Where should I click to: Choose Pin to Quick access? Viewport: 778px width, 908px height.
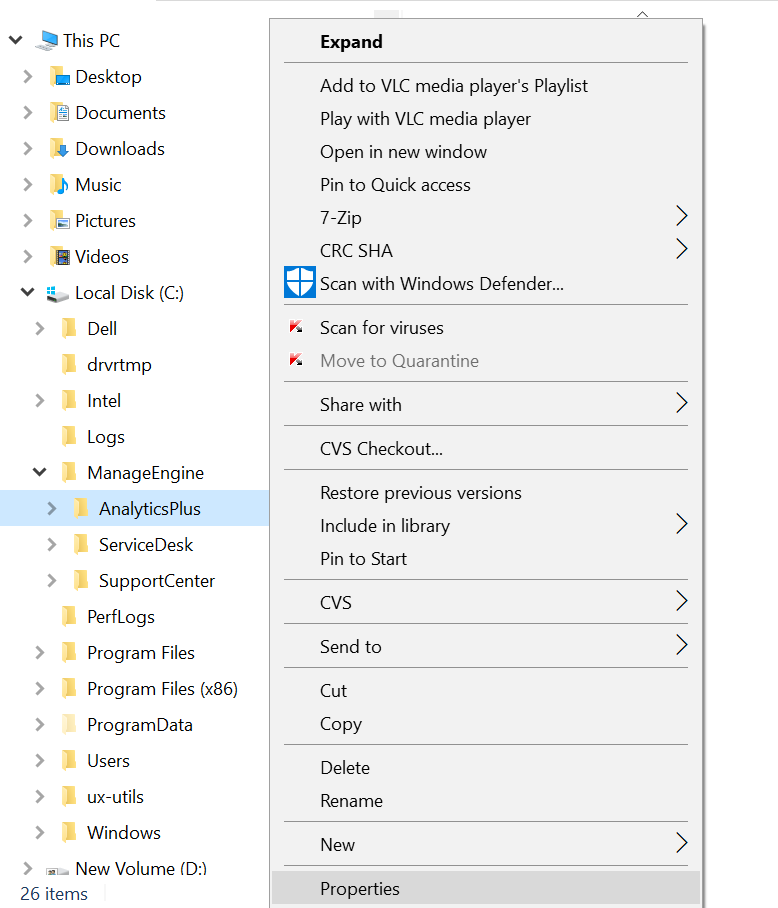tap(395, 185)
